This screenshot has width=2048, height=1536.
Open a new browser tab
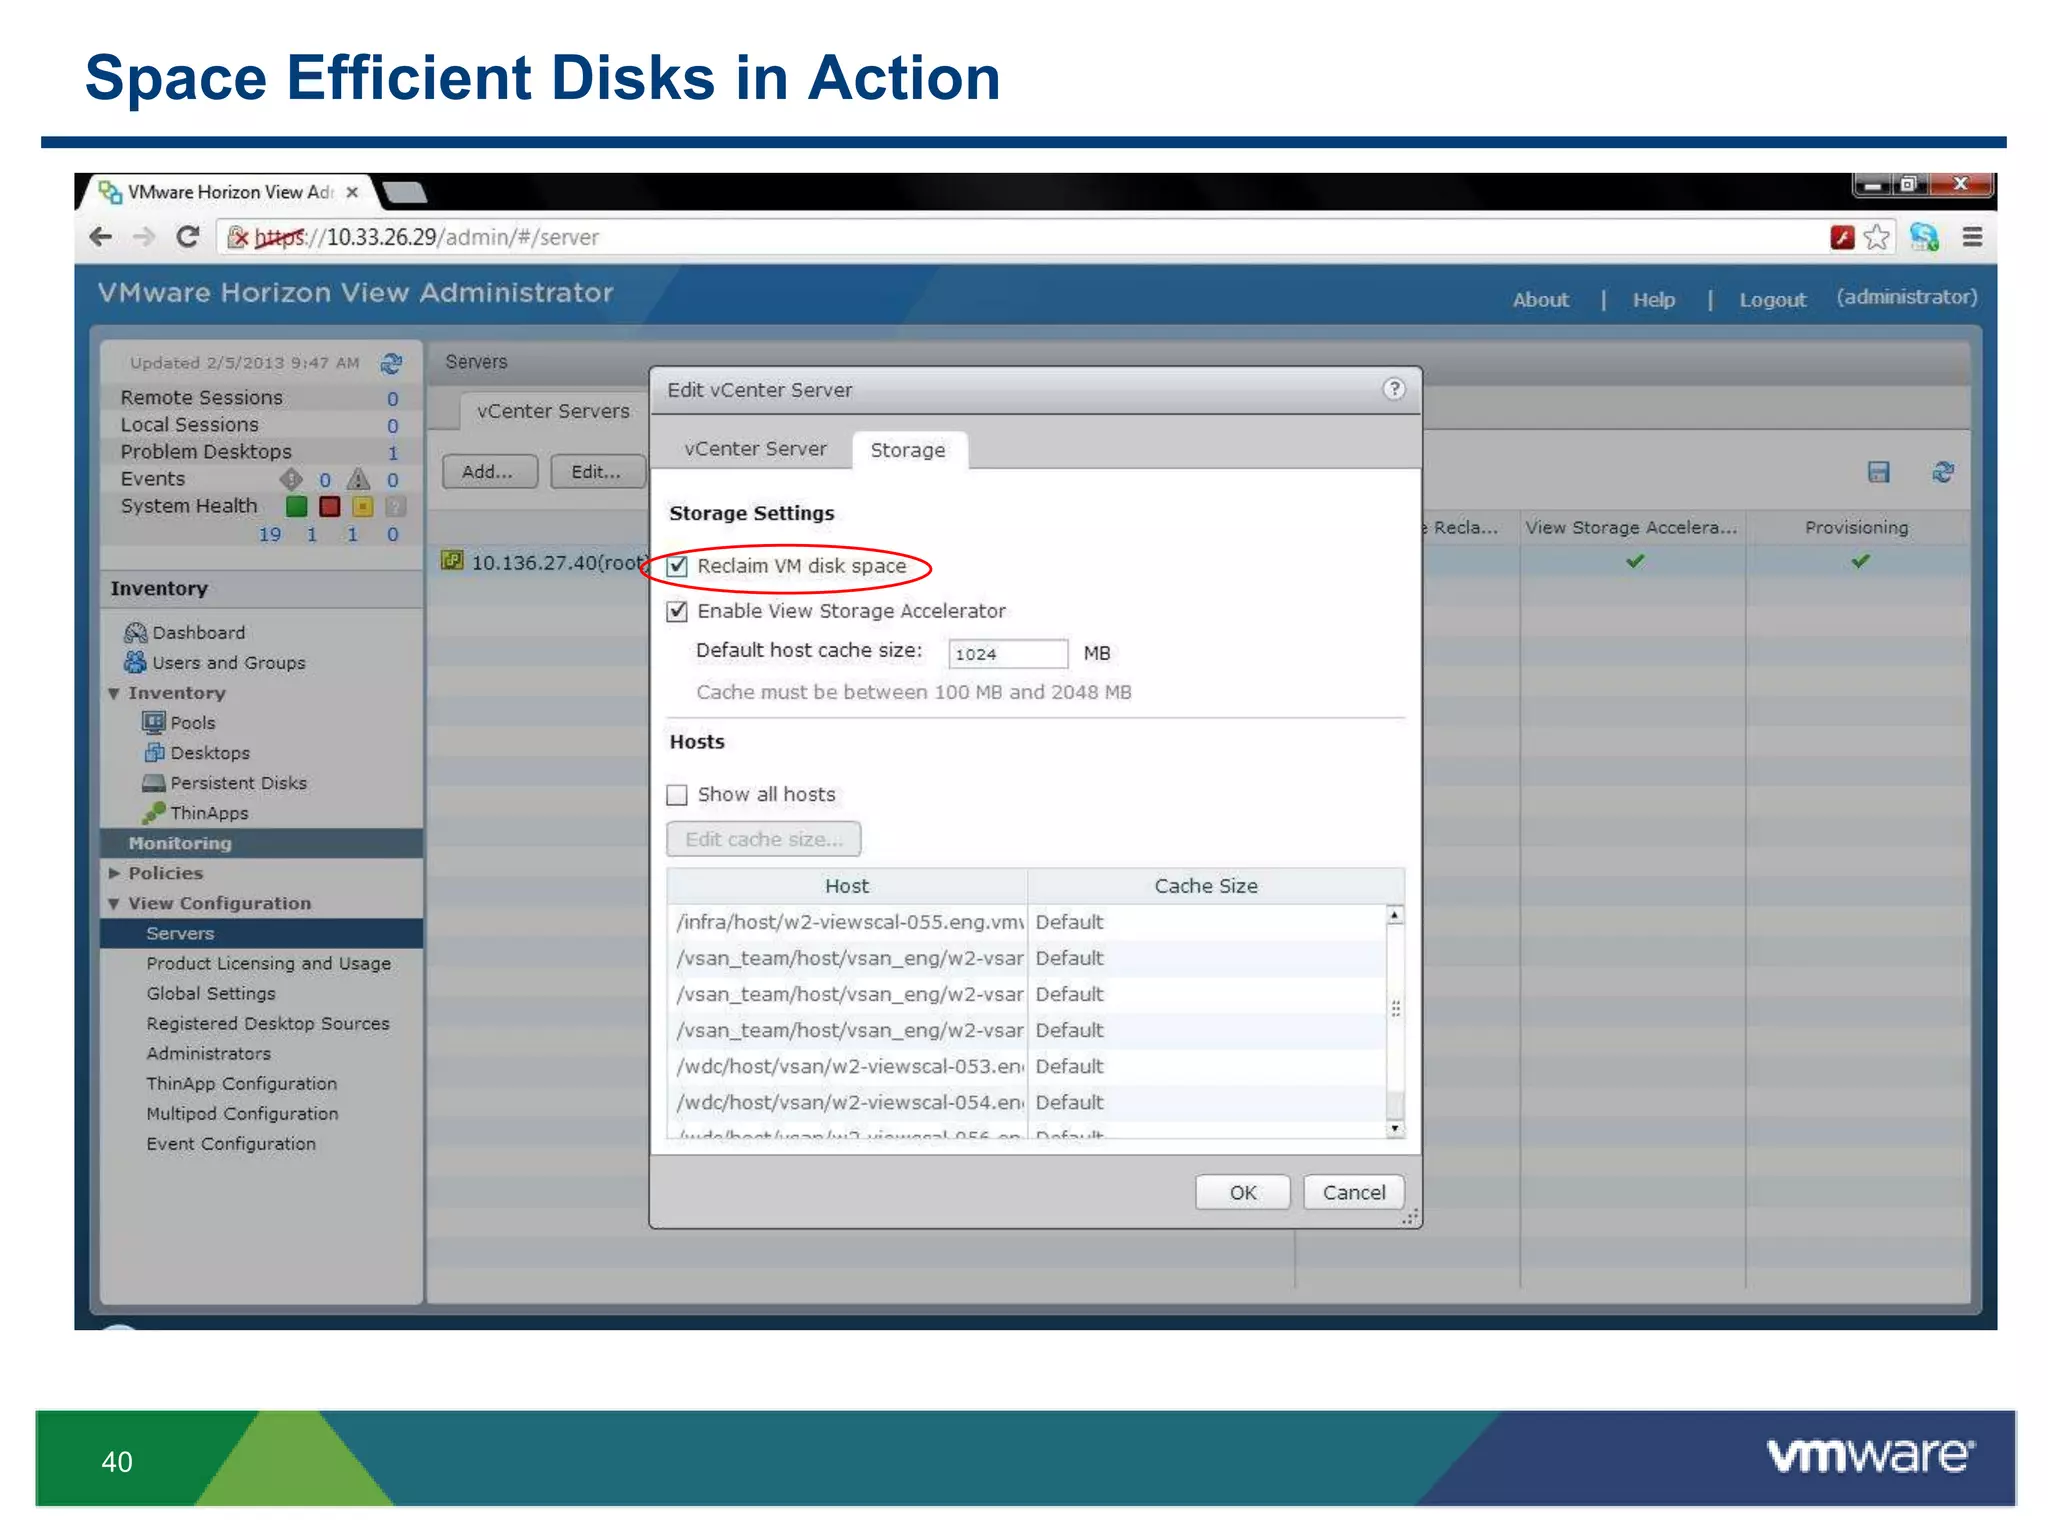coord(405,191)
